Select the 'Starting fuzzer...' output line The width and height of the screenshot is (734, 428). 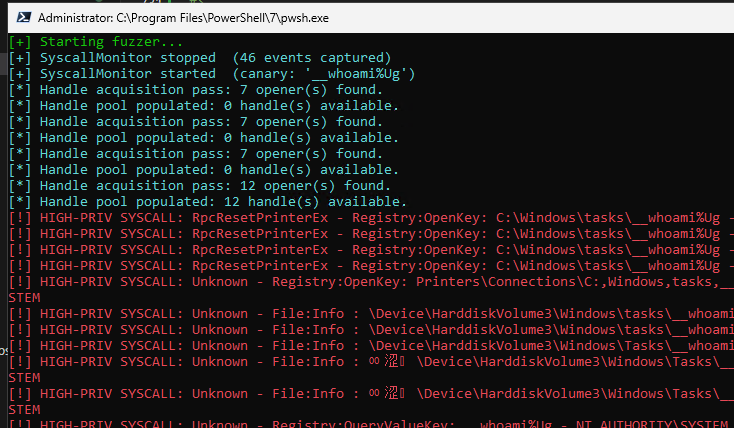(x=96, y=42)
